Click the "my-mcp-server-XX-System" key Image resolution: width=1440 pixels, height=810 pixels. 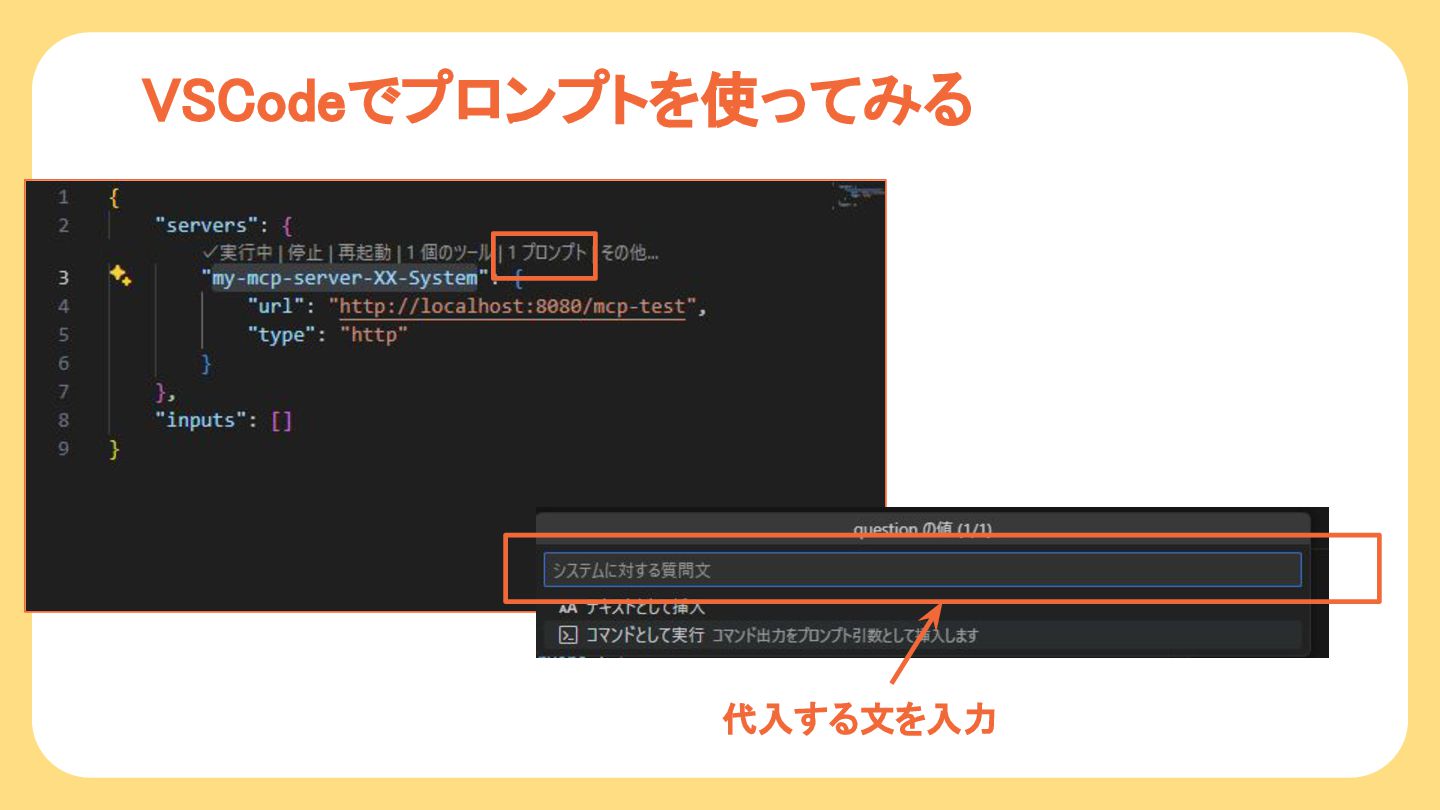point(345,277)
